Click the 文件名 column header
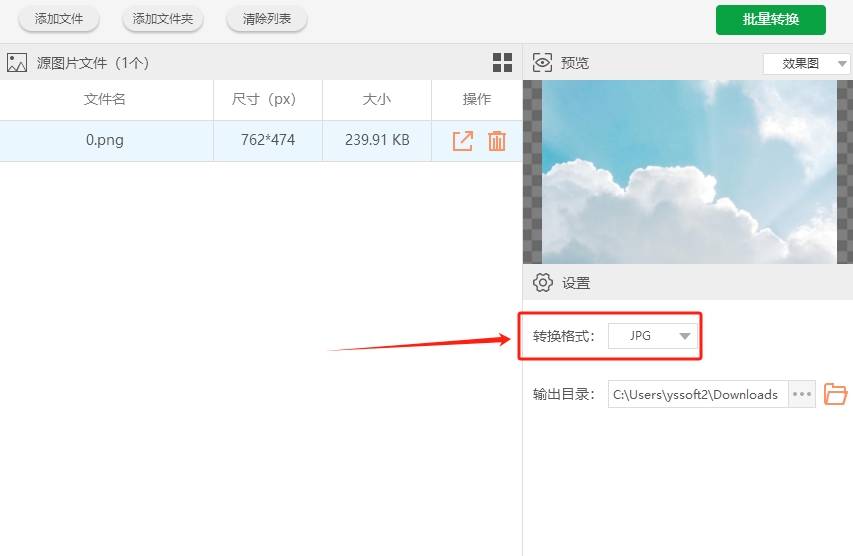The image size is (853, 556). point(105,100)
